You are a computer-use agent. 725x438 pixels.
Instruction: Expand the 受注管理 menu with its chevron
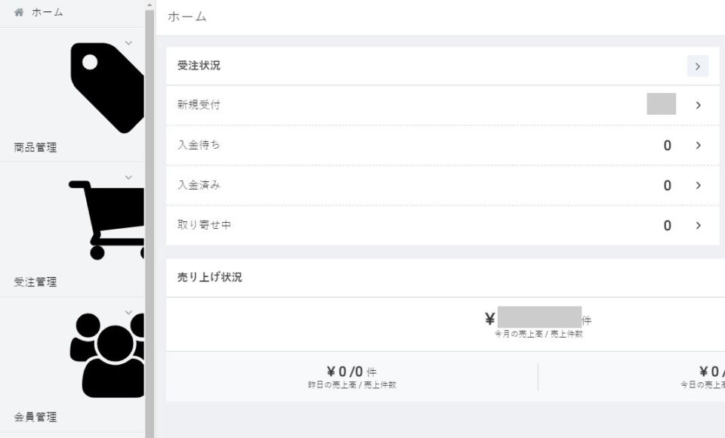(x=128, y=177)
